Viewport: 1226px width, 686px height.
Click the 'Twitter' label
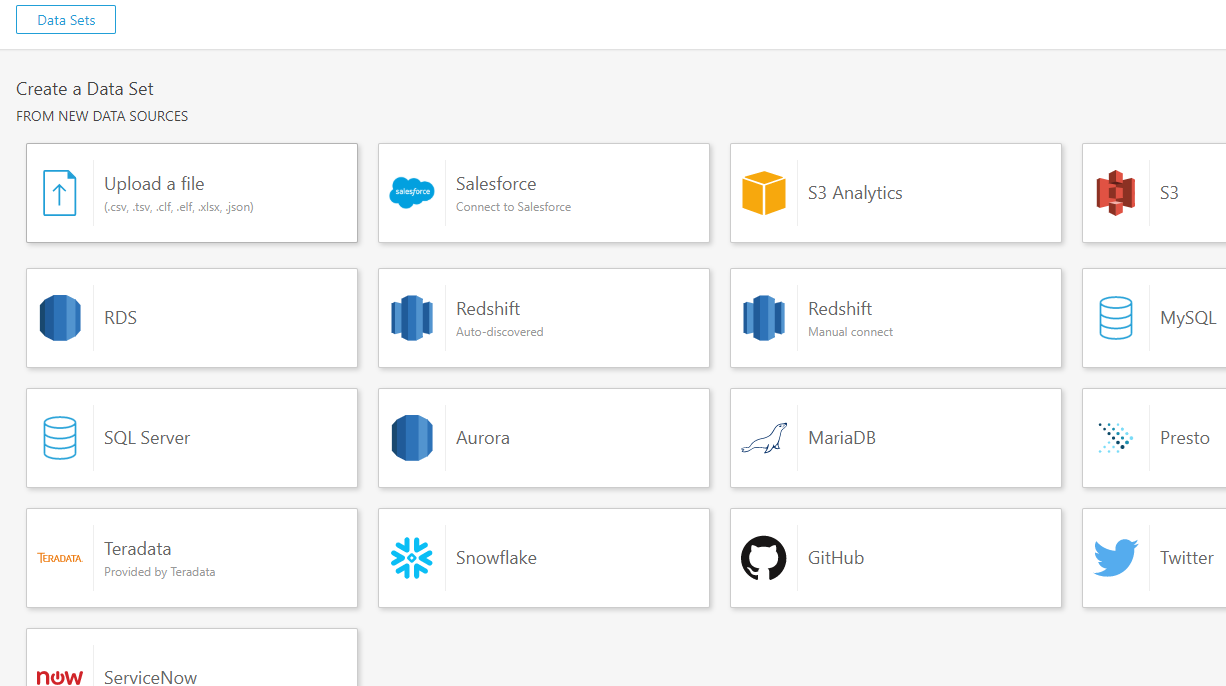(x=1187, y=558)
